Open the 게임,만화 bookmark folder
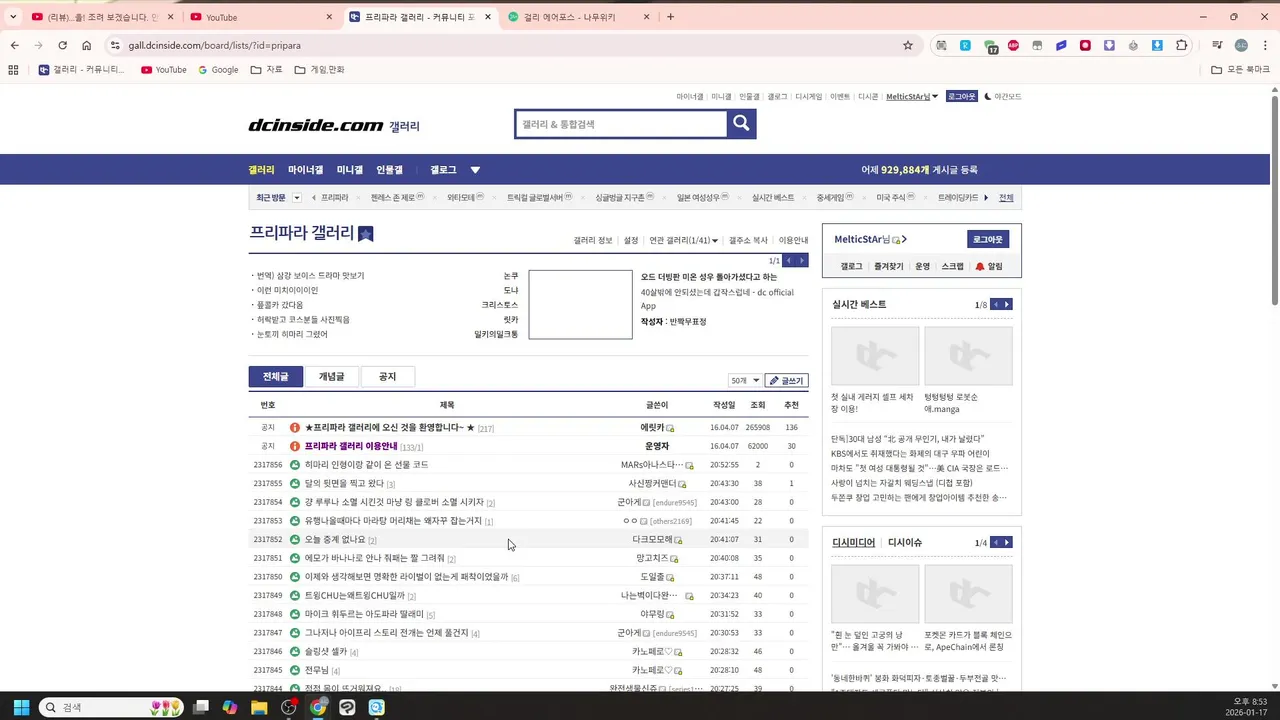This screenshot has width=1280, height=720. 319,70
